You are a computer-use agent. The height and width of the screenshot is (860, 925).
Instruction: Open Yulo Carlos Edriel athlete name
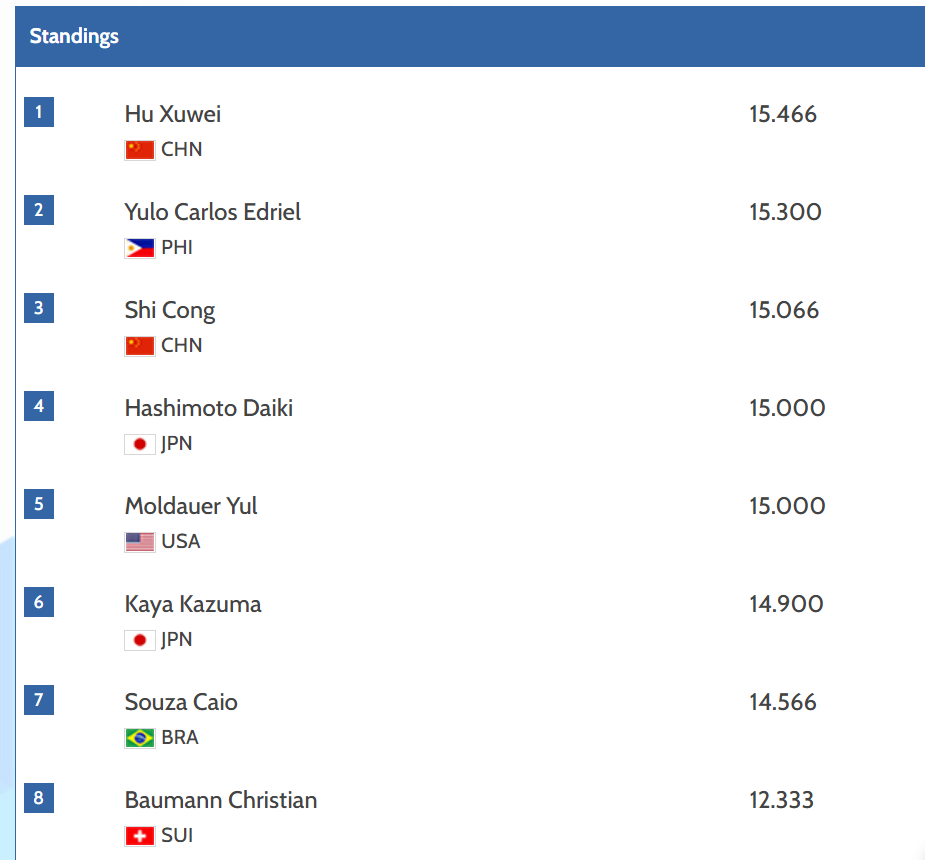212,212
